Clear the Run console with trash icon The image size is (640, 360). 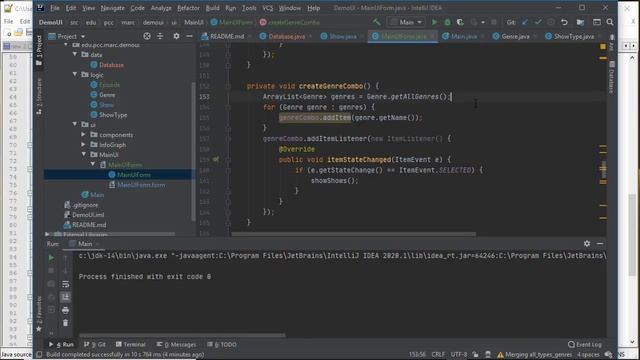pyautogui.click(x=65, y=323)
